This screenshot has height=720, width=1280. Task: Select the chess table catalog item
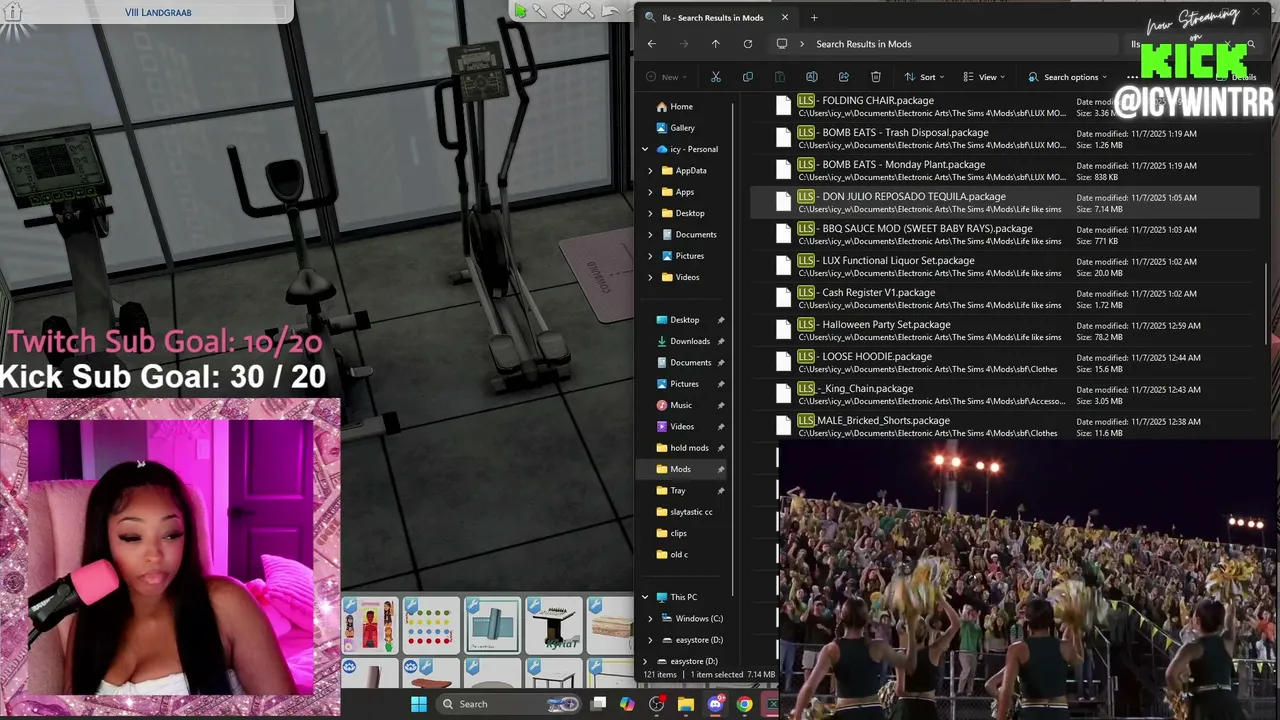point(554,626)
